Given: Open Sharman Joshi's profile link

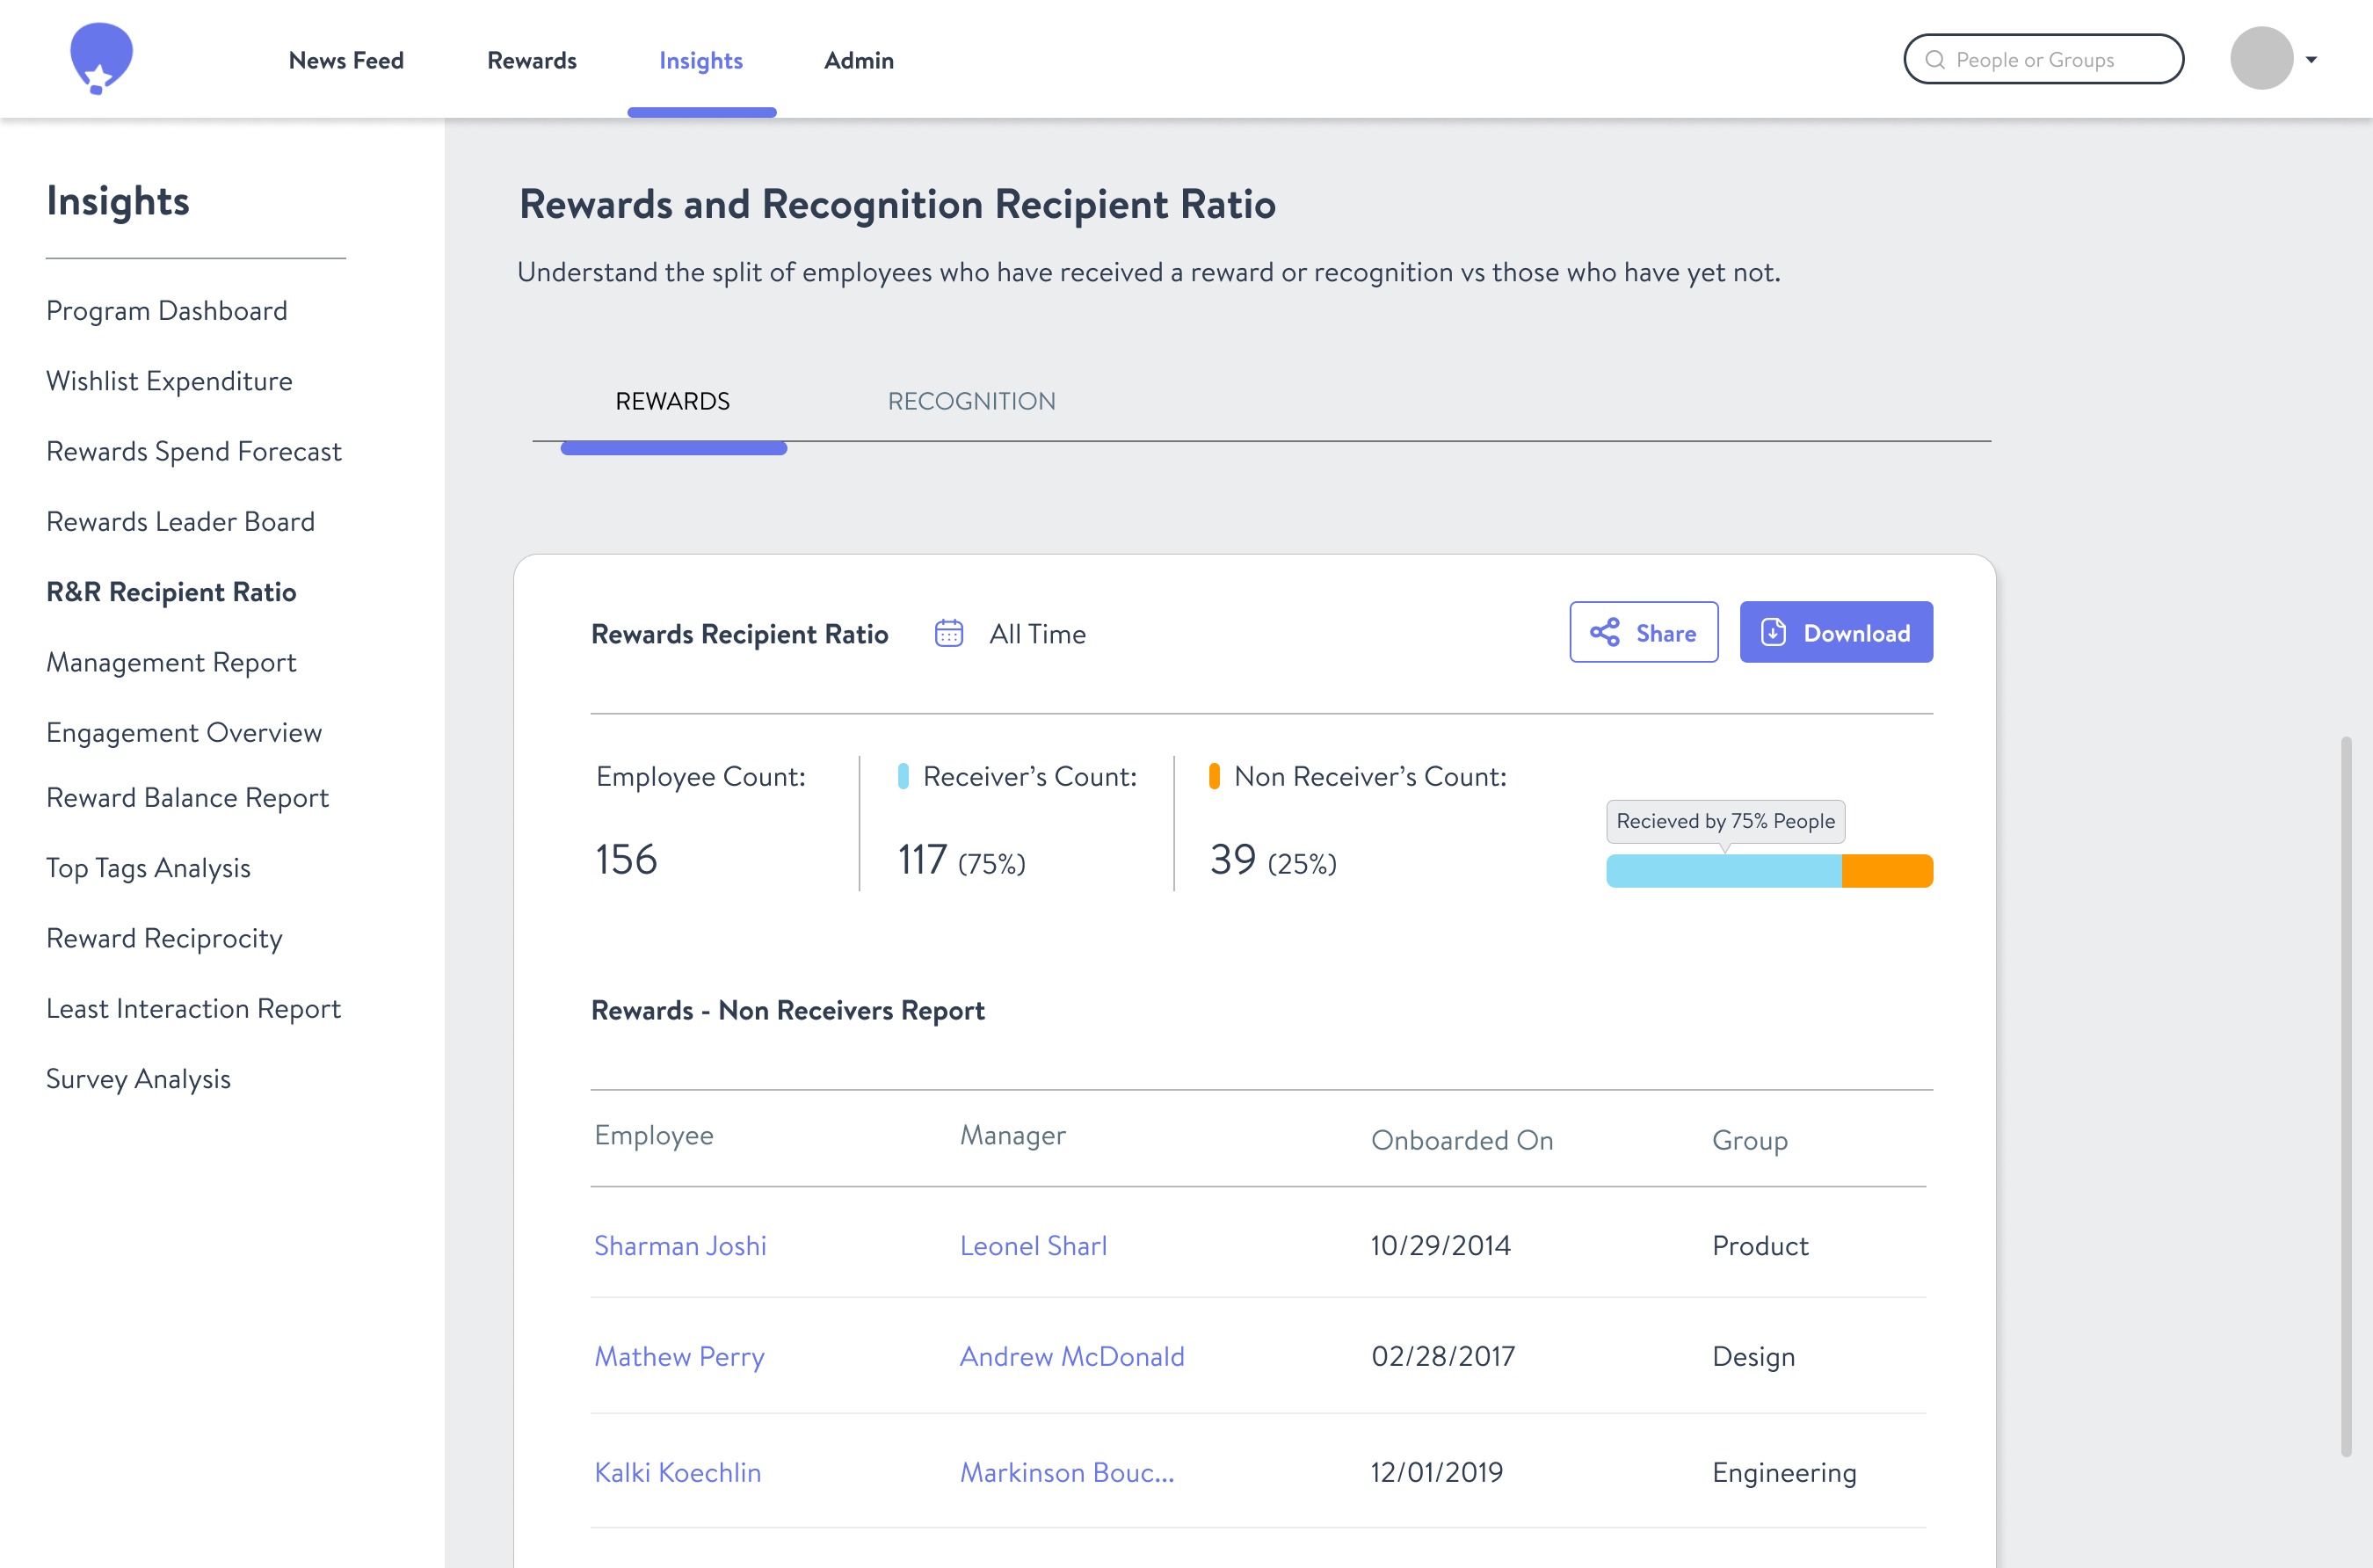Looking at the screenshot, I should [x=680, y=1246].
